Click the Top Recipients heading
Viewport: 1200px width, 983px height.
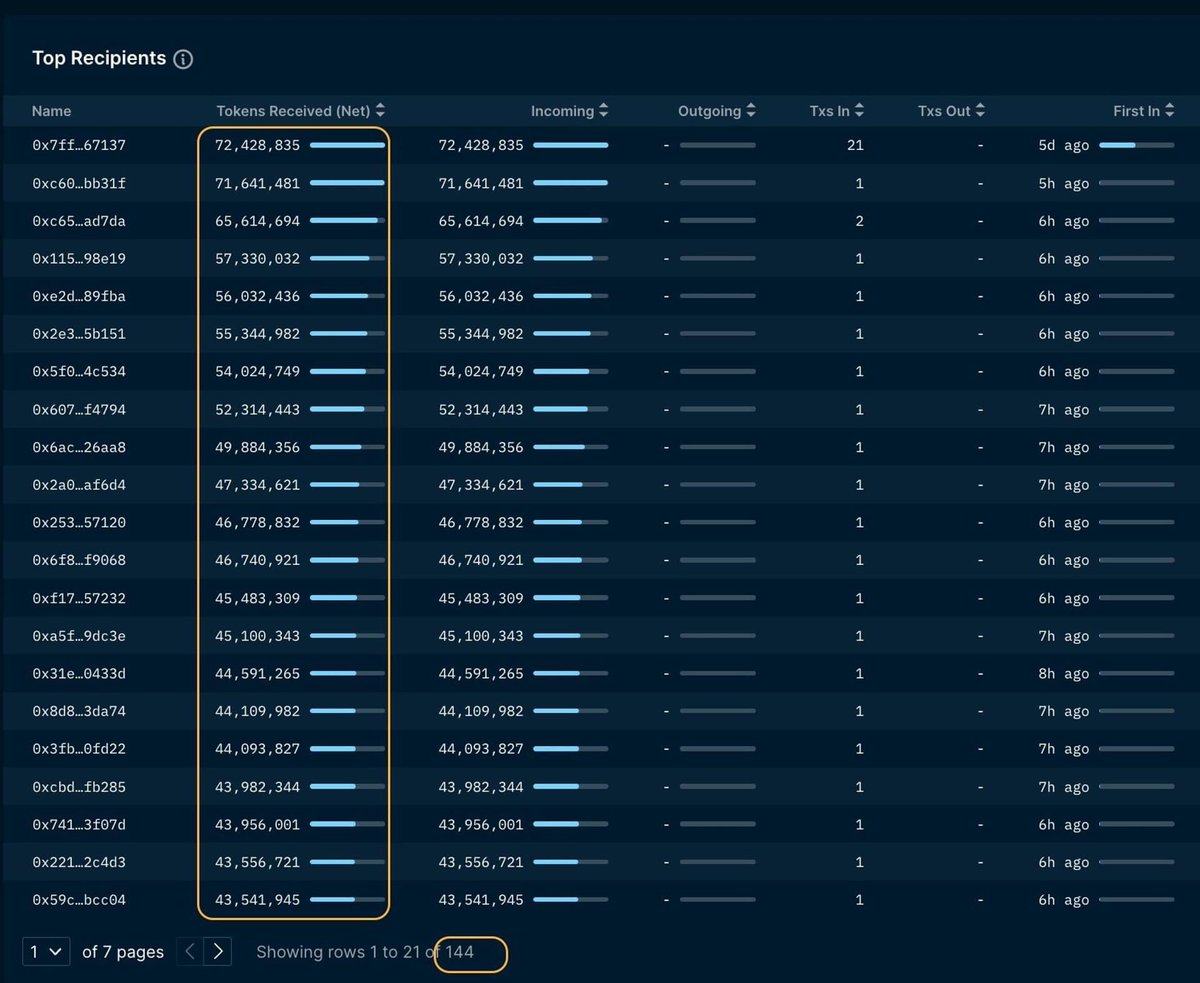(x=99, y=58)
